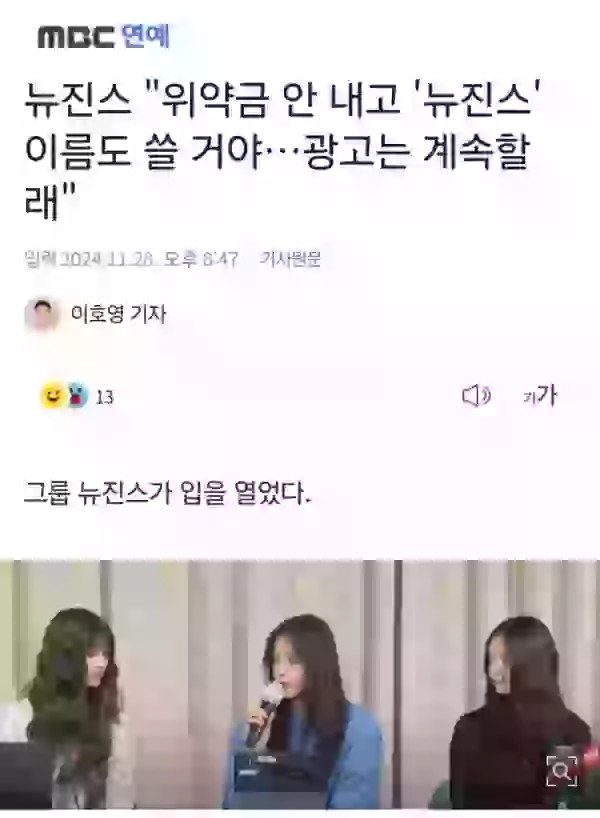Click the woman holding the microphone
The width and height of the screenshot is (600, 818).
point(308,715)
